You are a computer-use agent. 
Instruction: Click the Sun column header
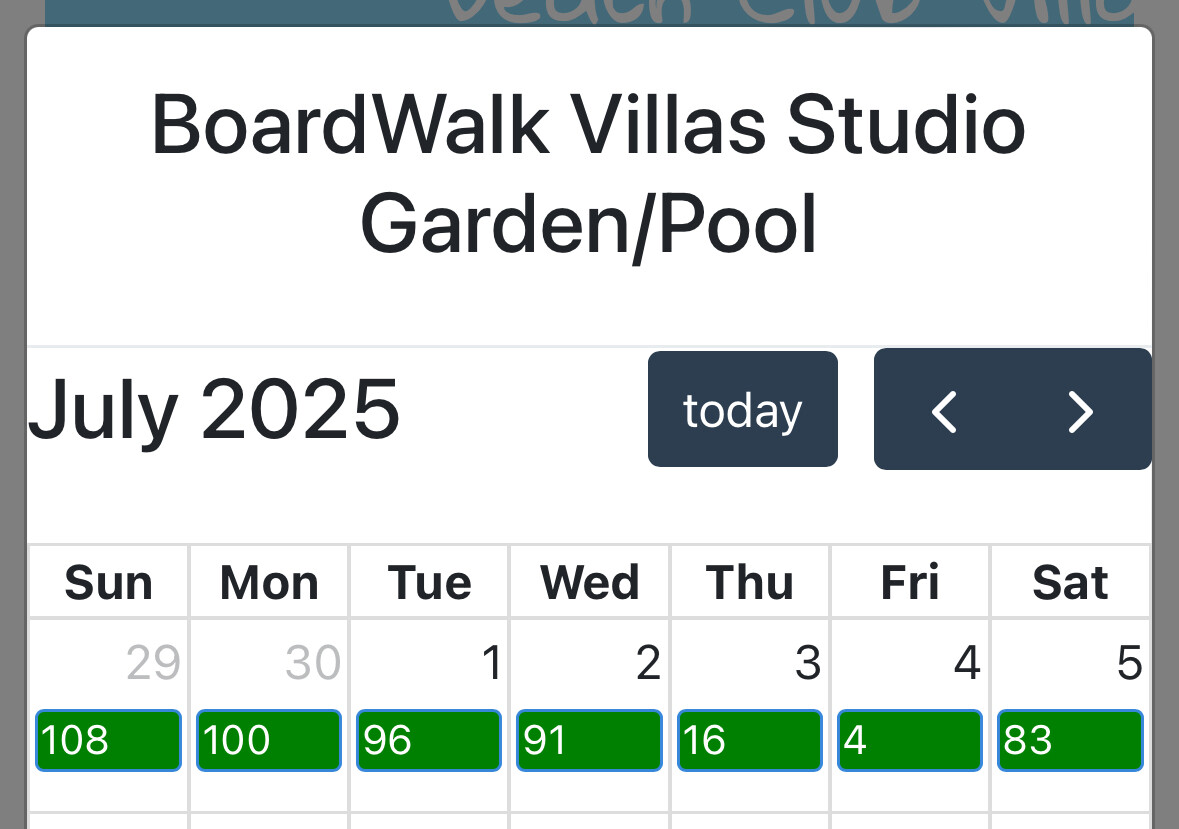pos(108,583)
